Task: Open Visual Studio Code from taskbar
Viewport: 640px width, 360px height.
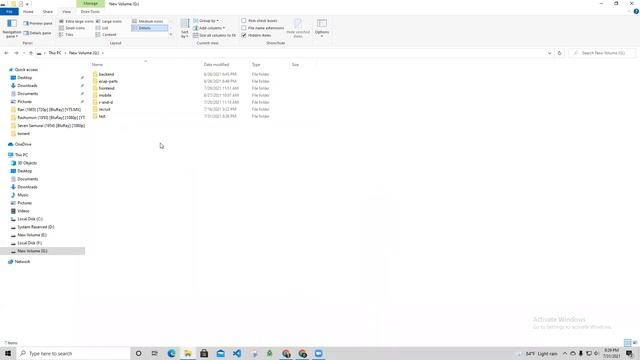Action: pos(237,353)
